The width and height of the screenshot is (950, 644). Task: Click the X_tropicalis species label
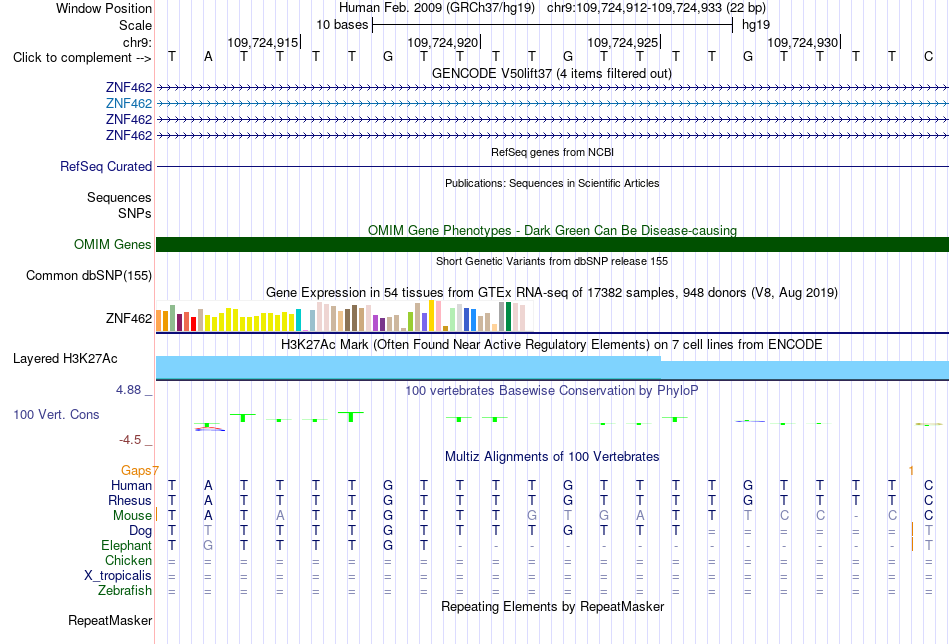(118, 576)
